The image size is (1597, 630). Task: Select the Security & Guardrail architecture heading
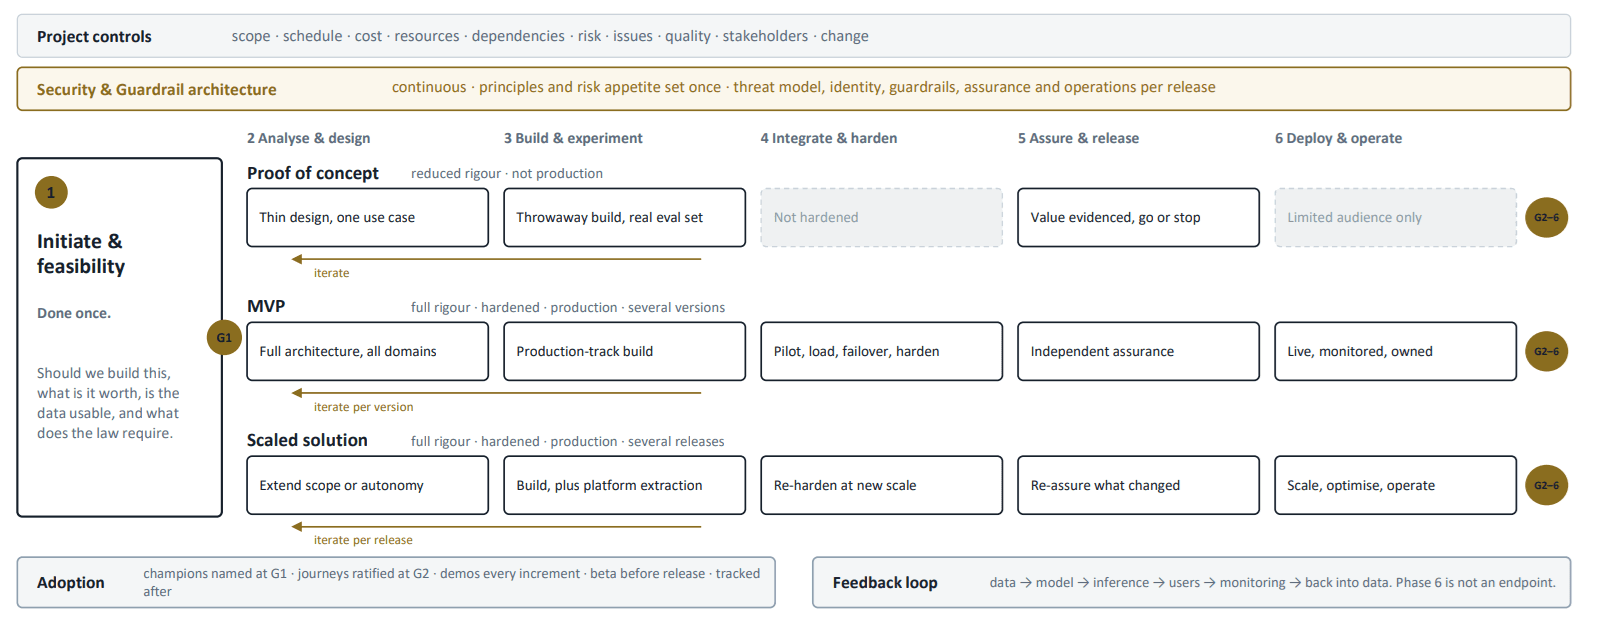157,90
